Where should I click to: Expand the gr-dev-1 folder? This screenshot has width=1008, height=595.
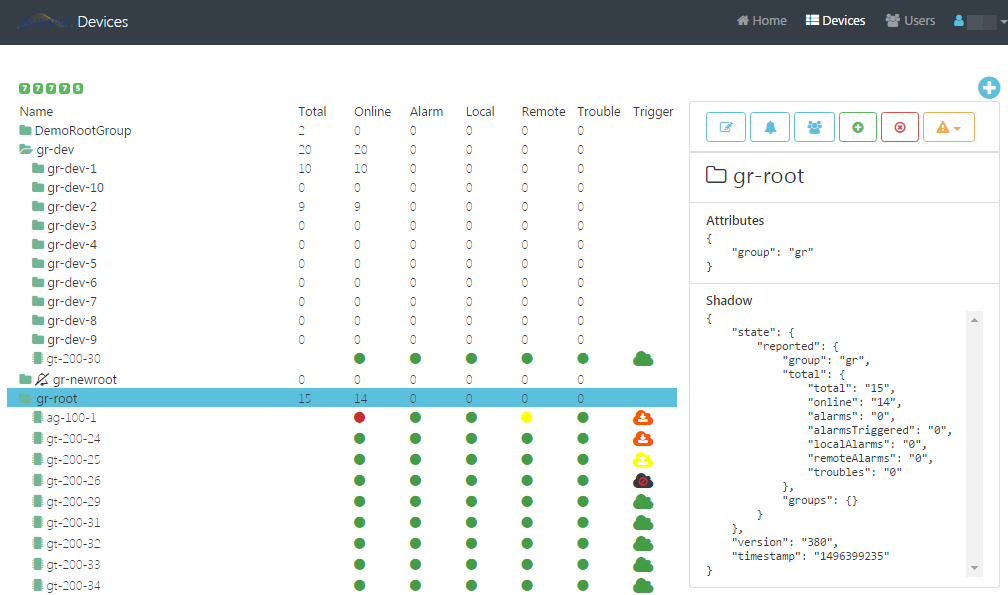click(x=38, y=168)
